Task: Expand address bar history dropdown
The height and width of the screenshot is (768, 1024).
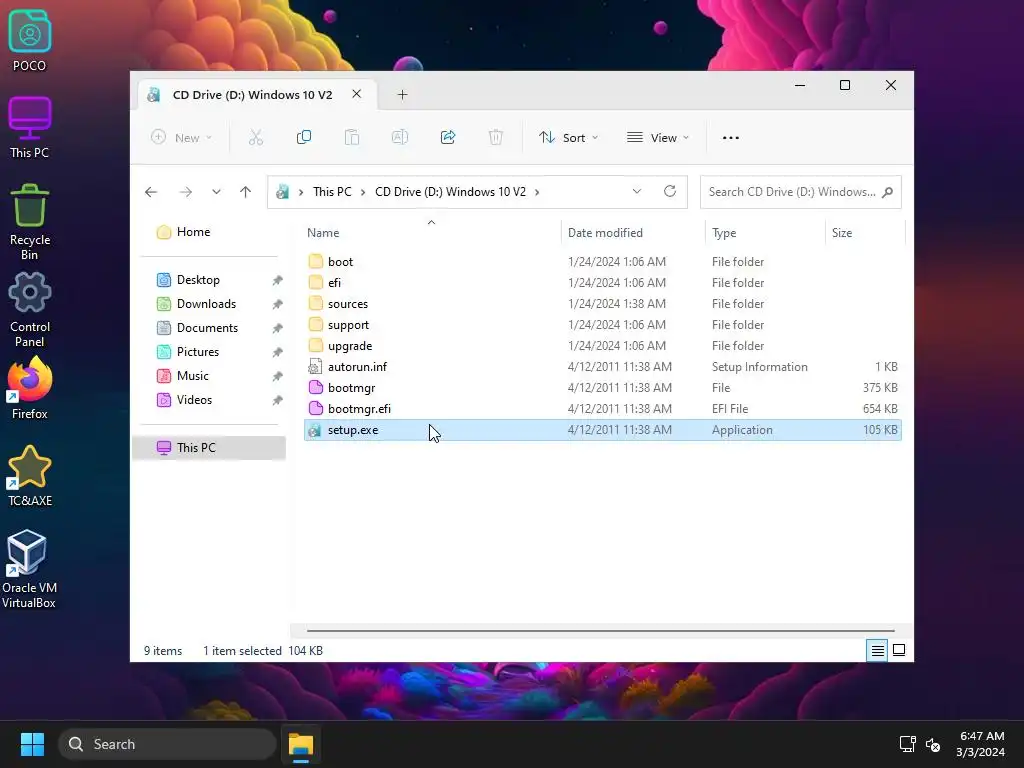Action: point(637,191)
